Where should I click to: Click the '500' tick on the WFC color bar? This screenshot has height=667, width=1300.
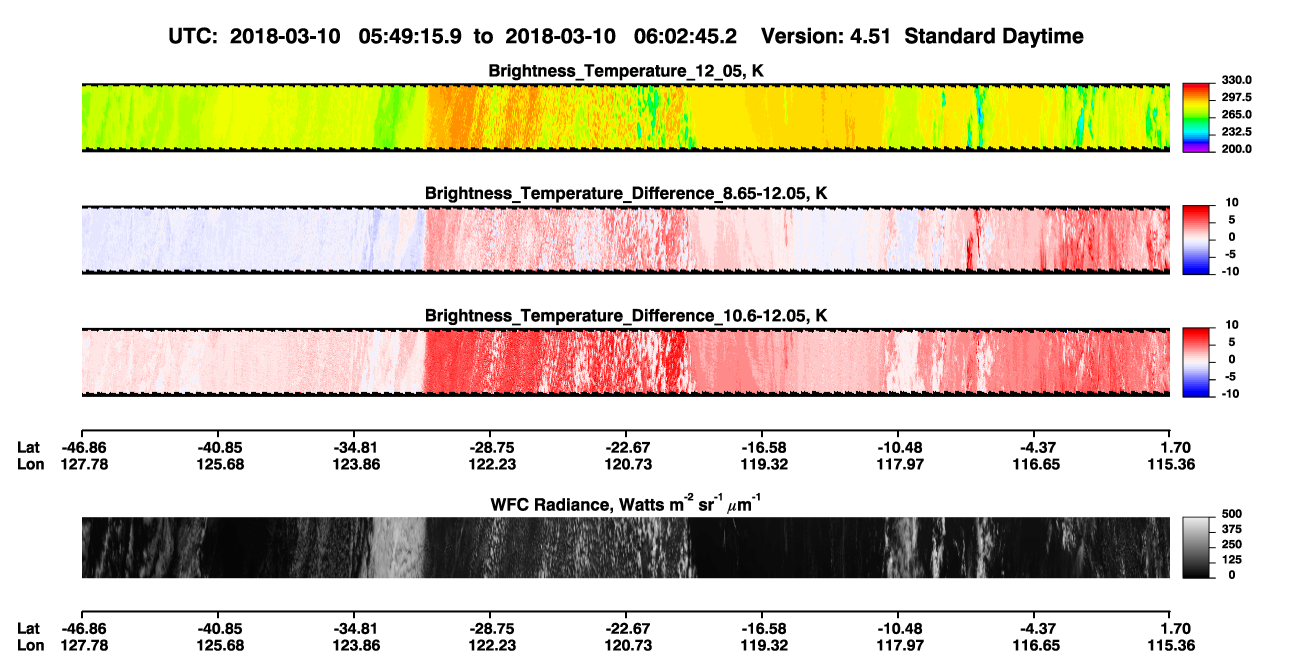coord(1230,513)
